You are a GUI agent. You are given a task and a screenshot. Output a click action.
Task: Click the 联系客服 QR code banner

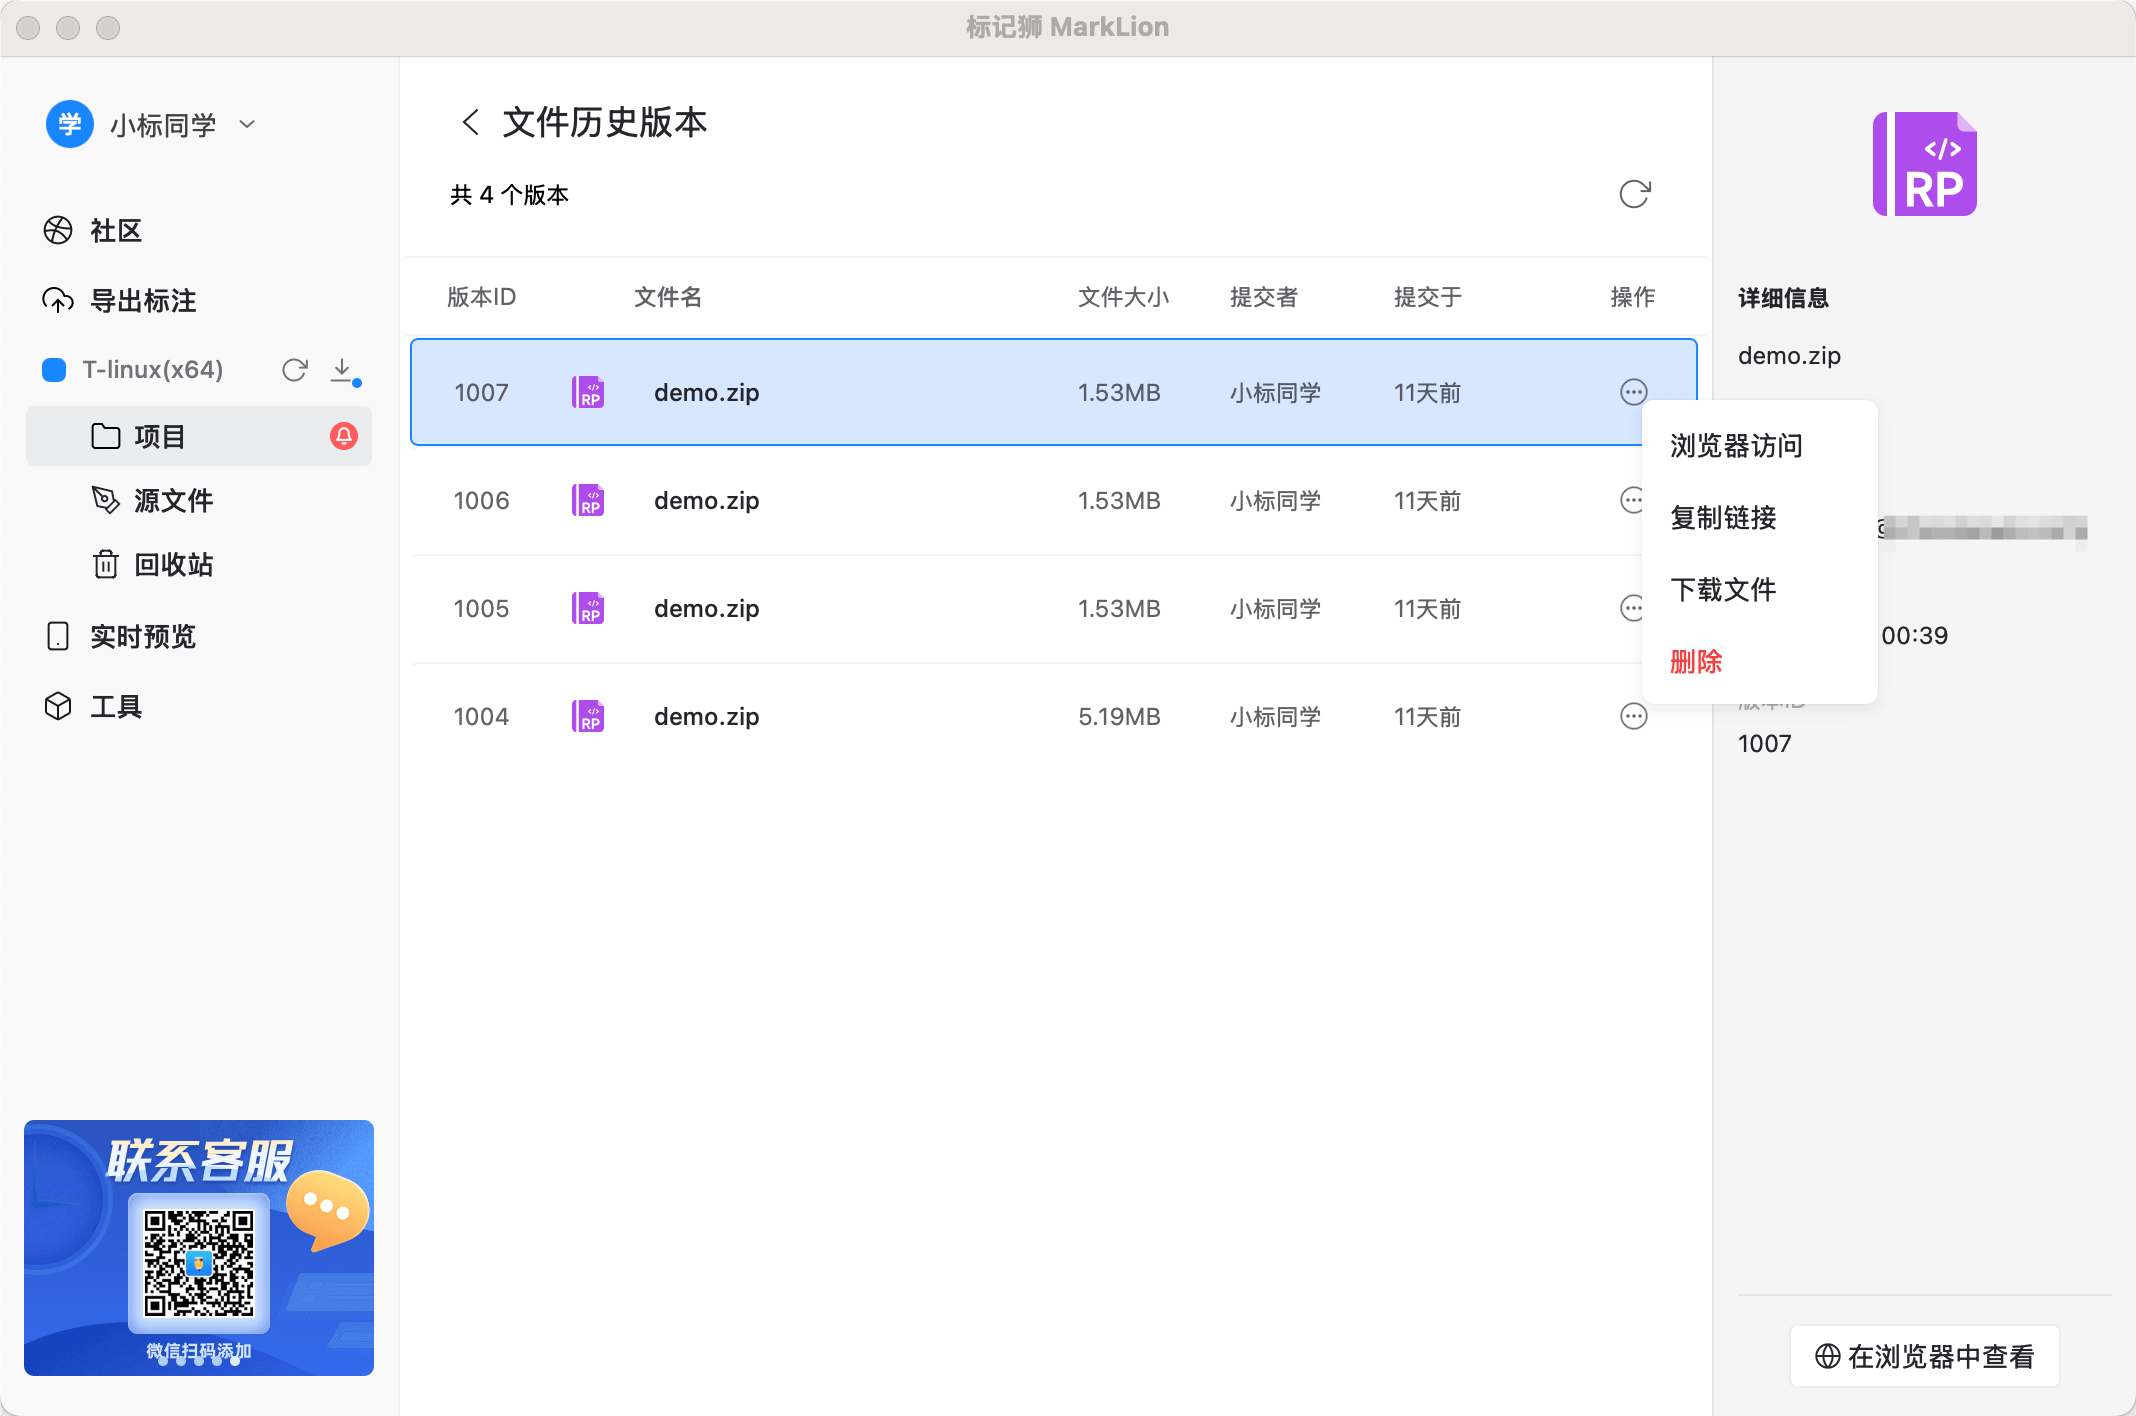[x=199, y=1249]
